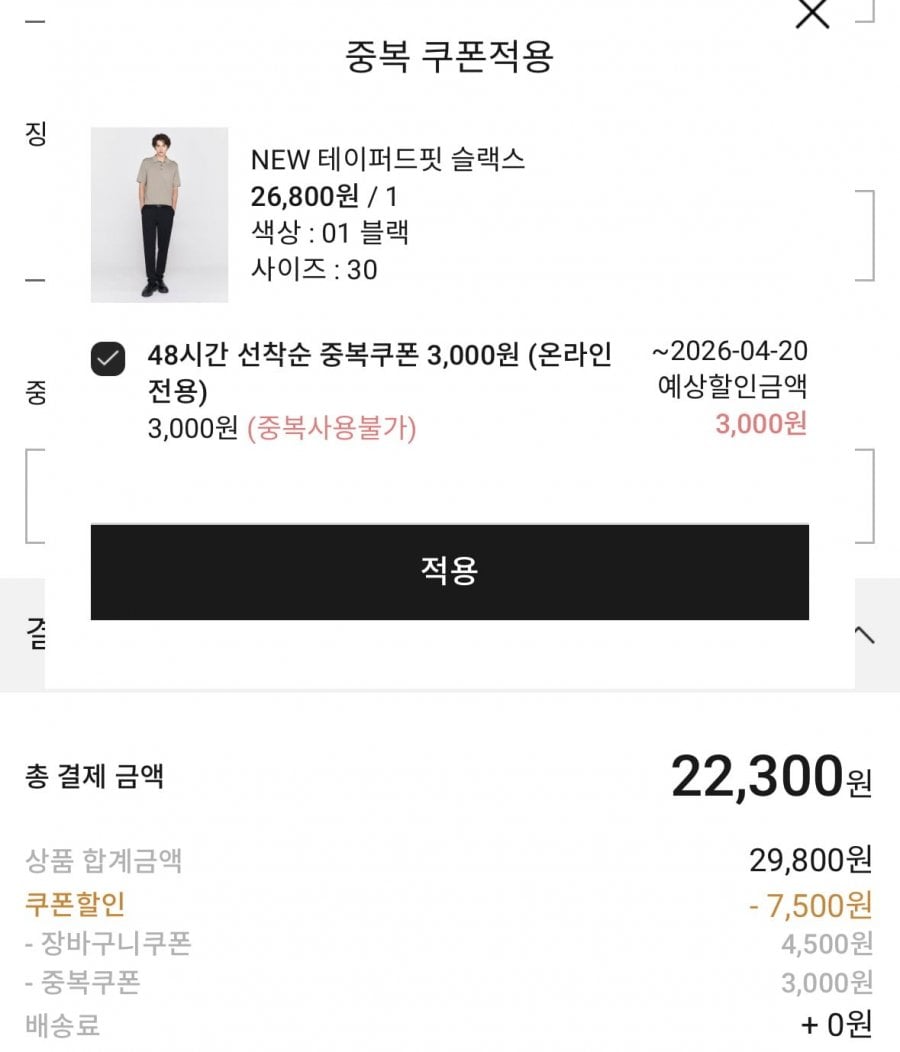
Task: Click the NEW 테이퍼드핏 슬랙스 product name
Action: [387, 159]
